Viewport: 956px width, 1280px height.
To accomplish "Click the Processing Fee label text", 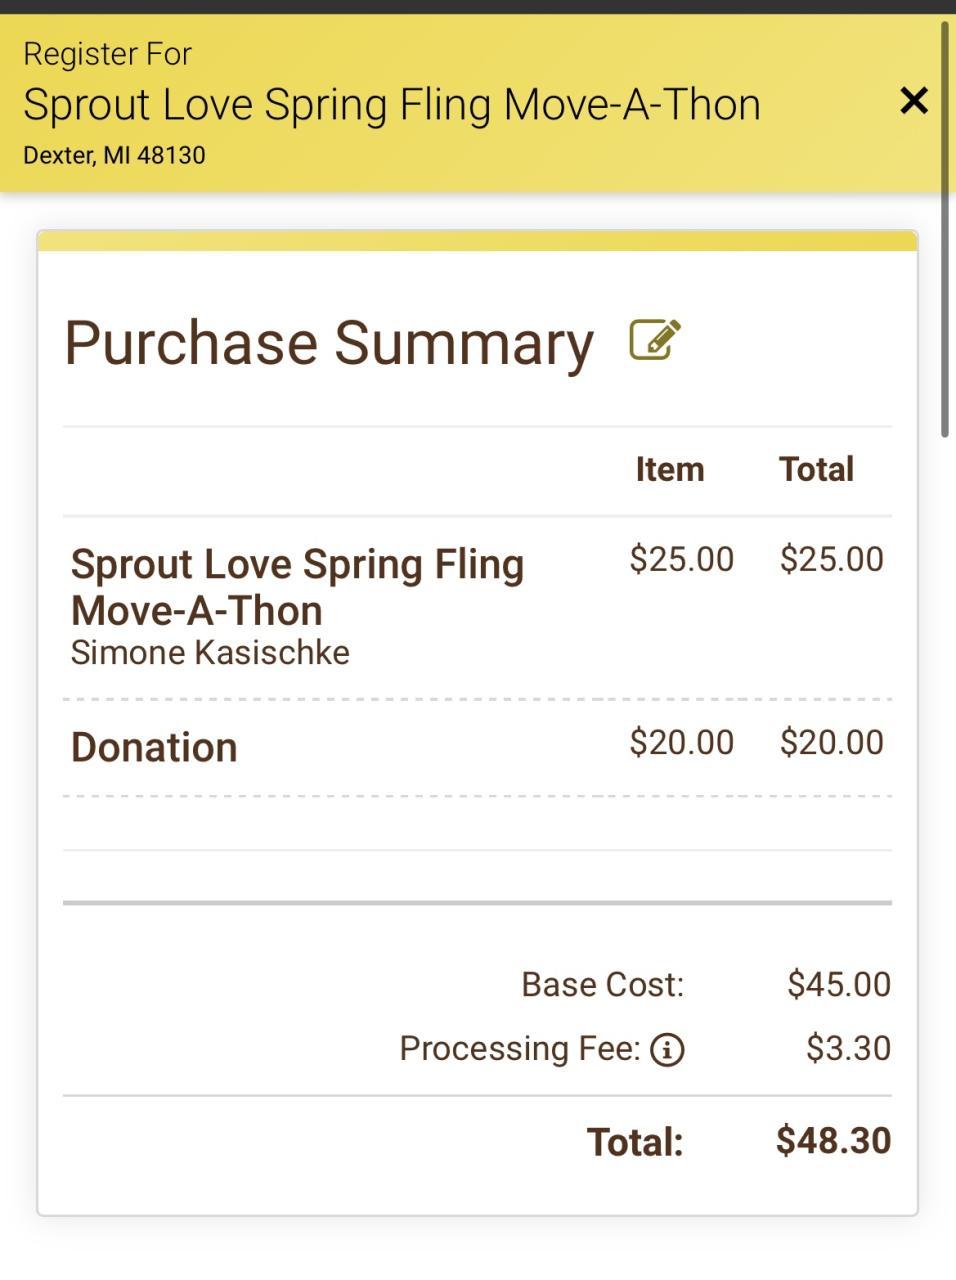I will click(519, 1048).
